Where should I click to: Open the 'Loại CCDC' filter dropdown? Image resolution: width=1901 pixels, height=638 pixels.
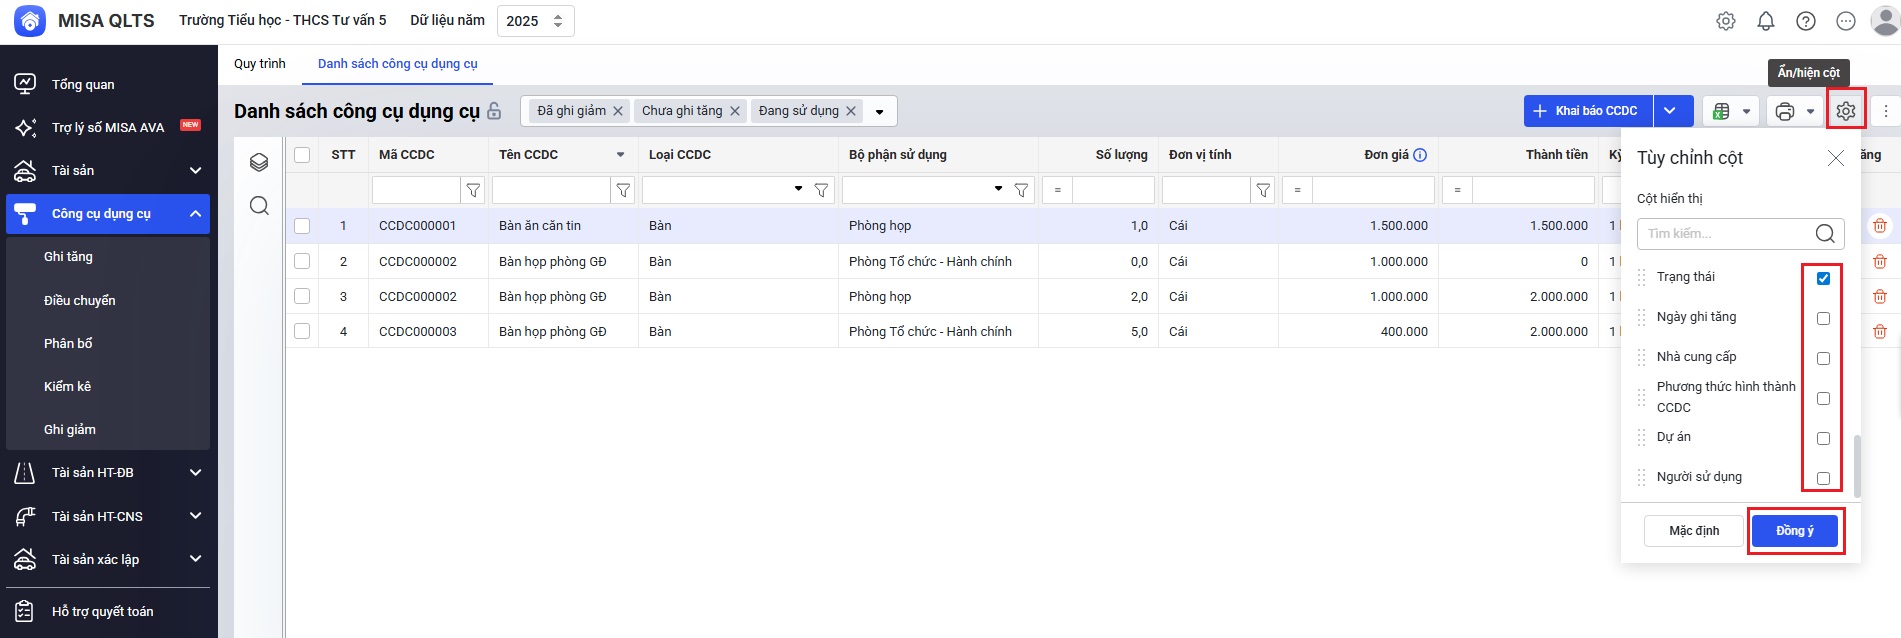[x=798, y=189]
